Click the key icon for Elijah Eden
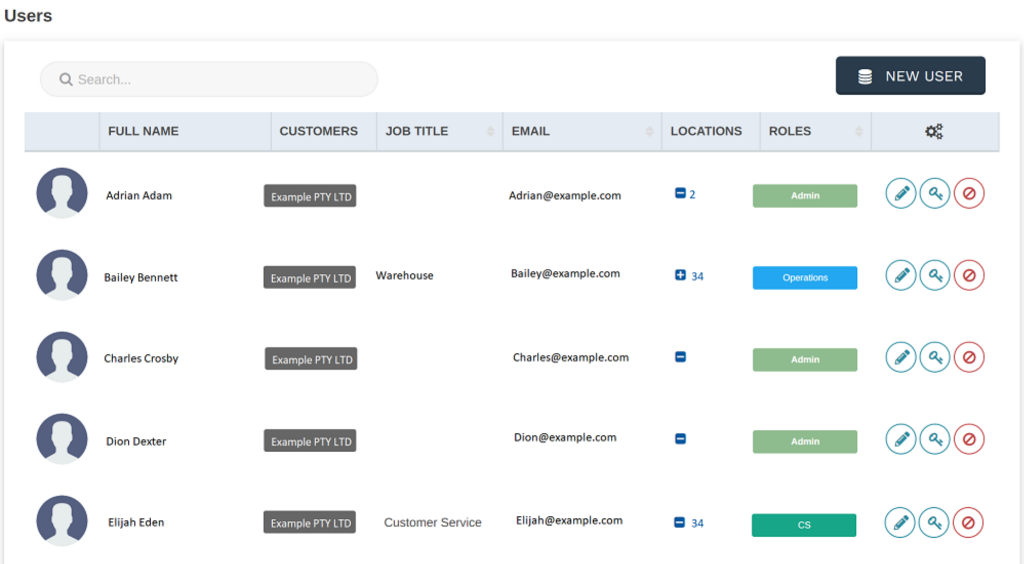Screen dimensions: 1024x564 (x=935, y=522)
